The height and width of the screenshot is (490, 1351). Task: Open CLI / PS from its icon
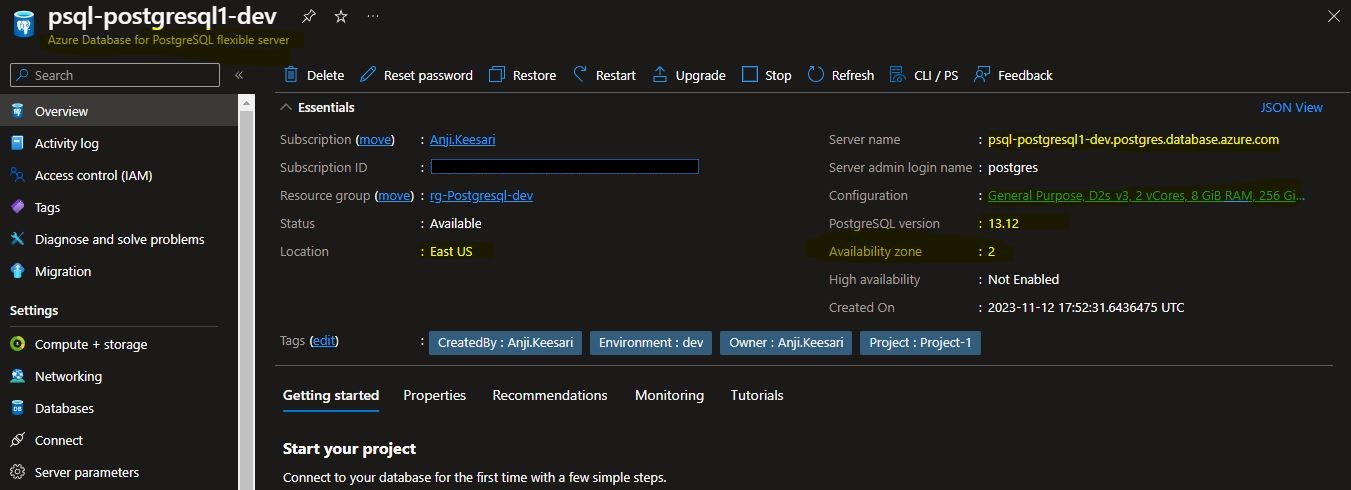(x=898, y=75)
